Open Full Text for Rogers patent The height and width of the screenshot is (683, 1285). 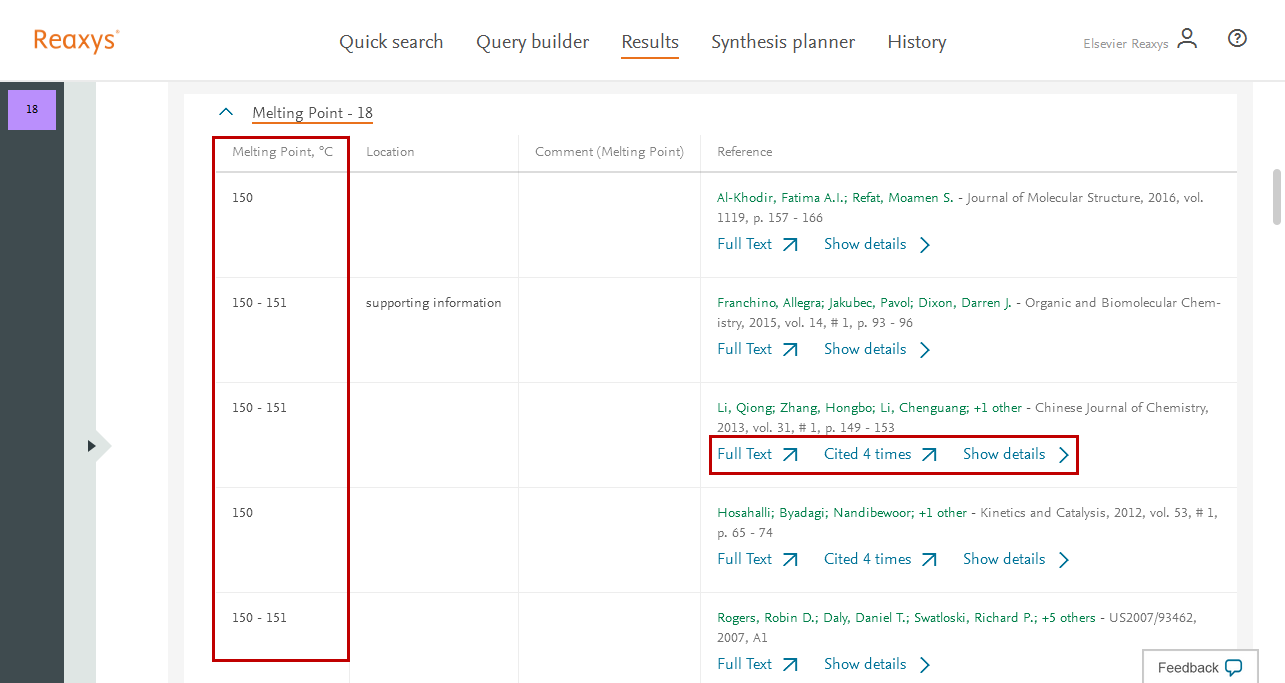(x=757, y=664)
